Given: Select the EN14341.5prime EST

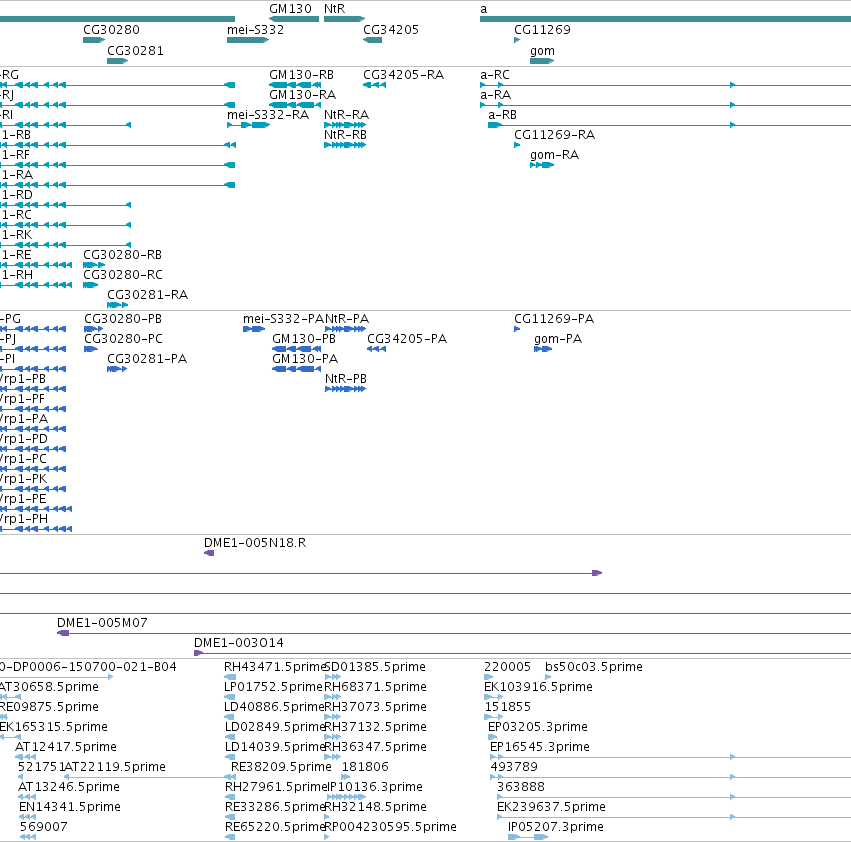Looking at the screenshot, I should click(27, 817).
